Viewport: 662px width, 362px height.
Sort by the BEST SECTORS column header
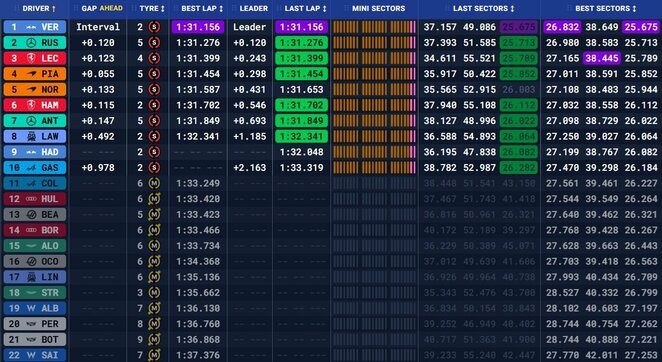(x=606, y=8)
